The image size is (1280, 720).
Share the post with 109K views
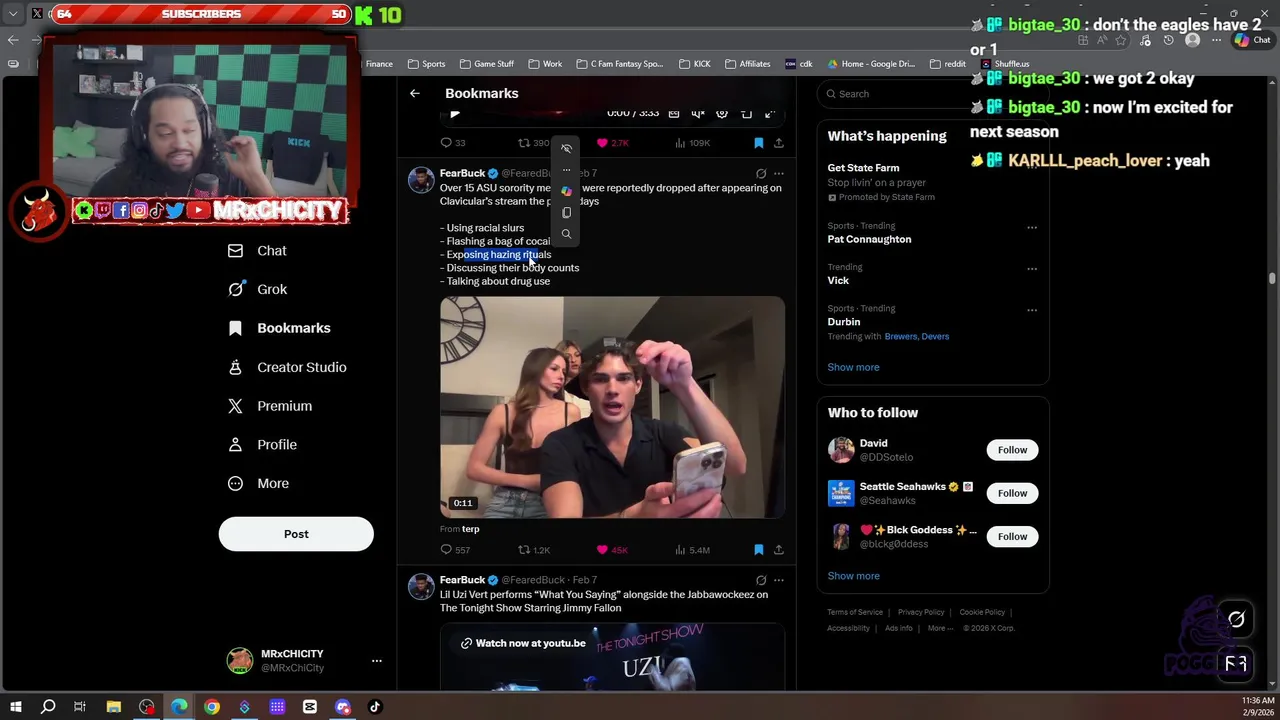tap(779, 143)
